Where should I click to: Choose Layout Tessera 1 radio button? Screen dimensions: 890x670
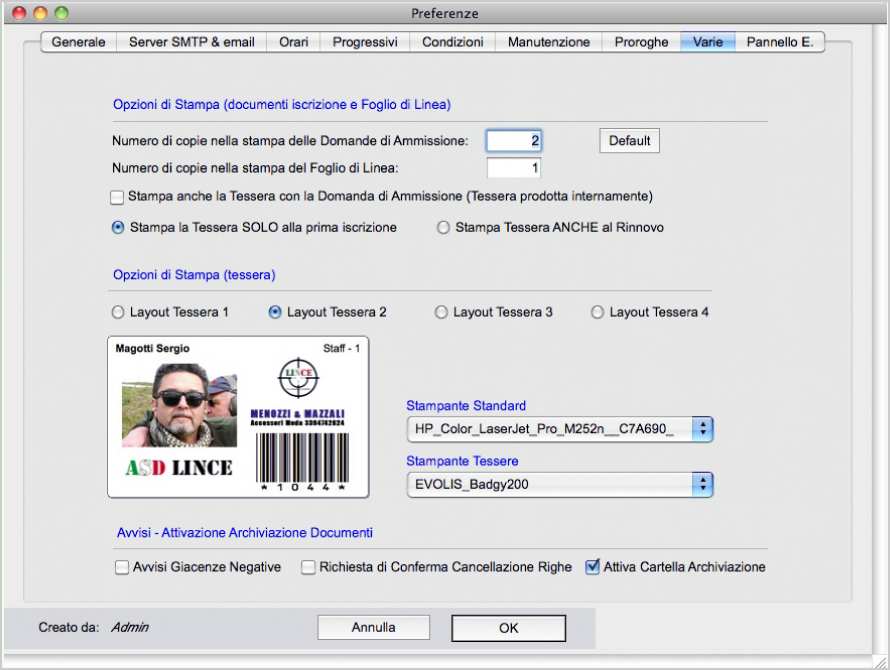118,312
